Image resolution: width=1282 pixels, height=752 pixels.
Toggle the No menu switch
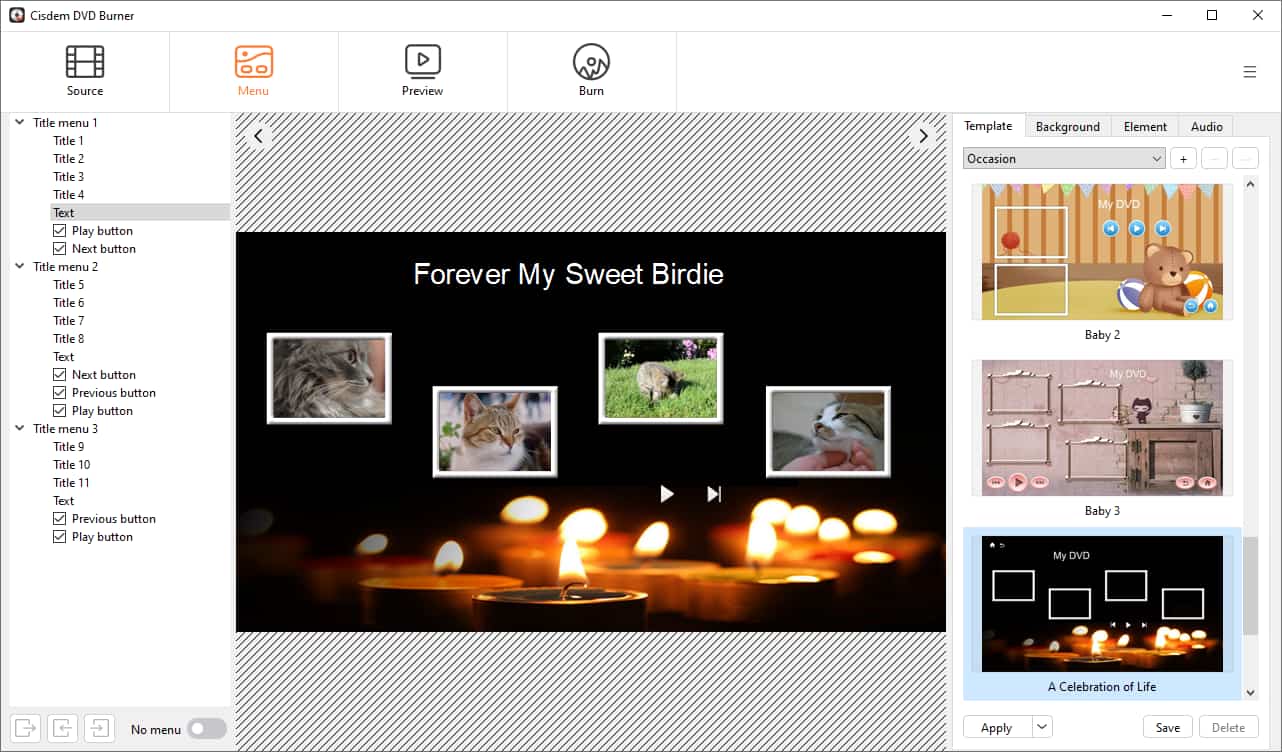coord(208,729)
